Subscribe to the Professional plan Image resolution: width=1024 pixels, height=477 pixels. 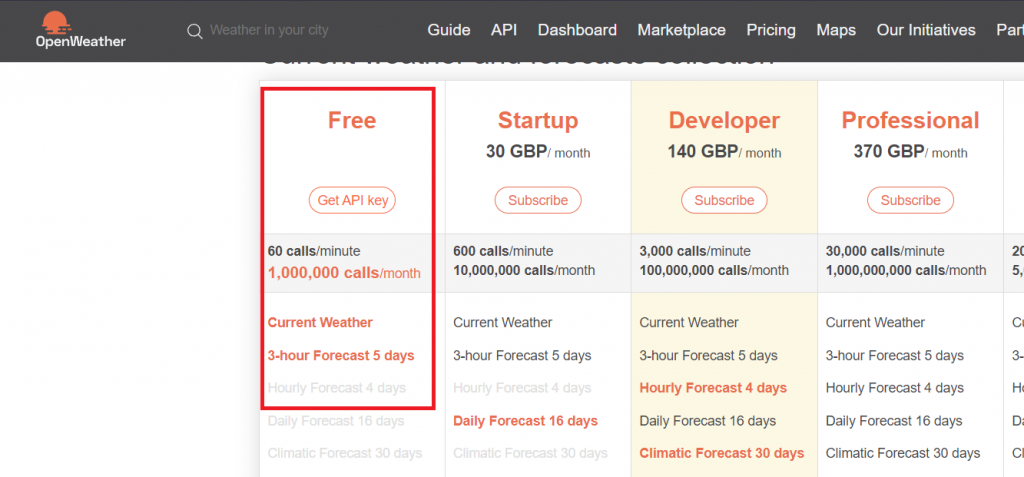coord(910,200)
